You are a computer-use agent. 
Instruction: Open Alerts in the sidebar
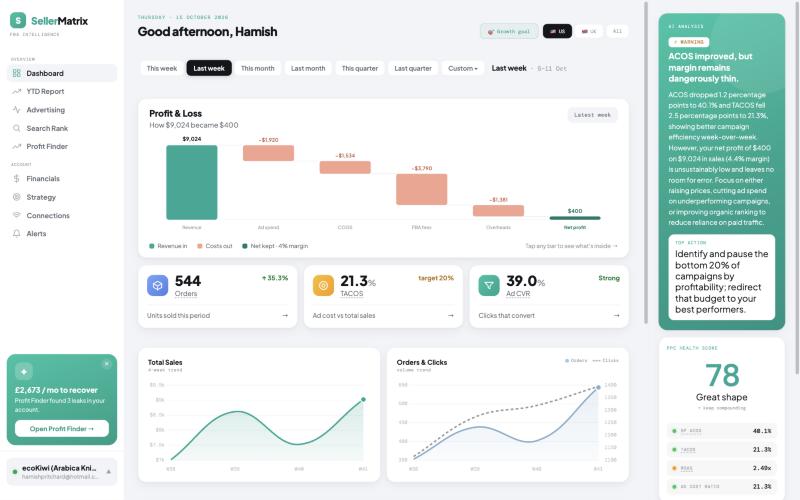tap(62, 233)
